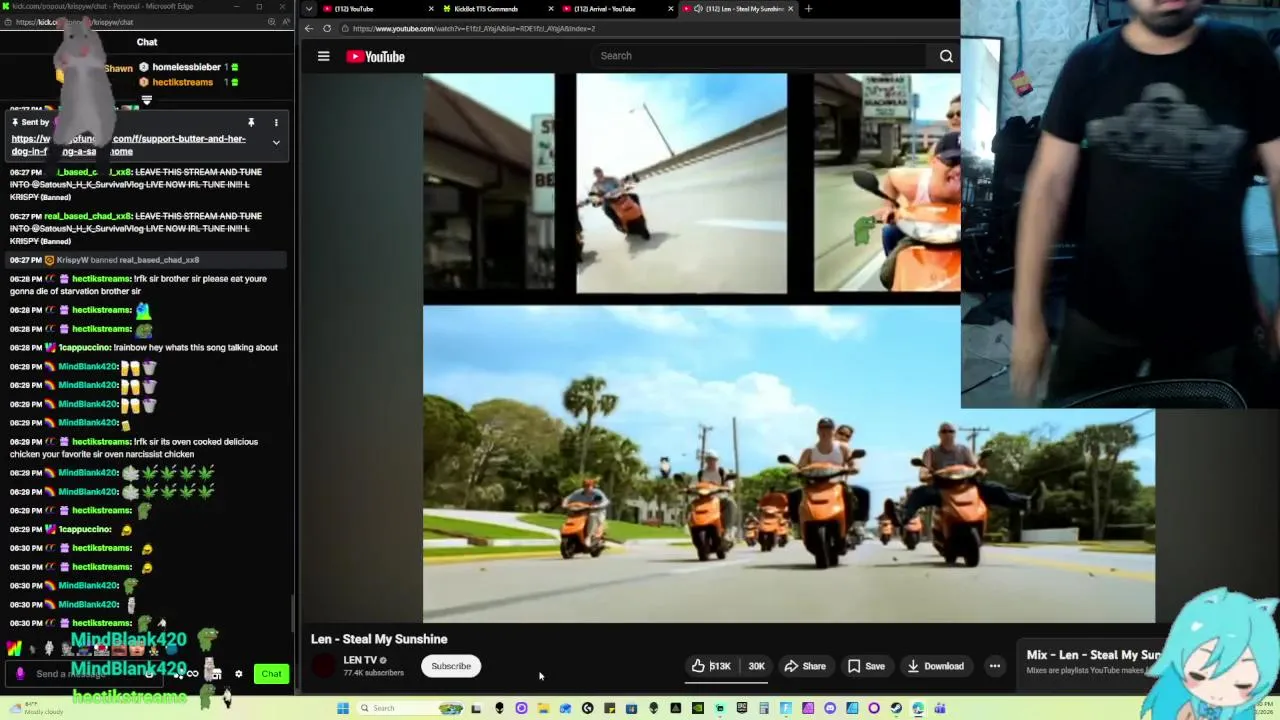Open site info icon in Kick address bar
The image size is (1280, 720).
click(8, 22)
